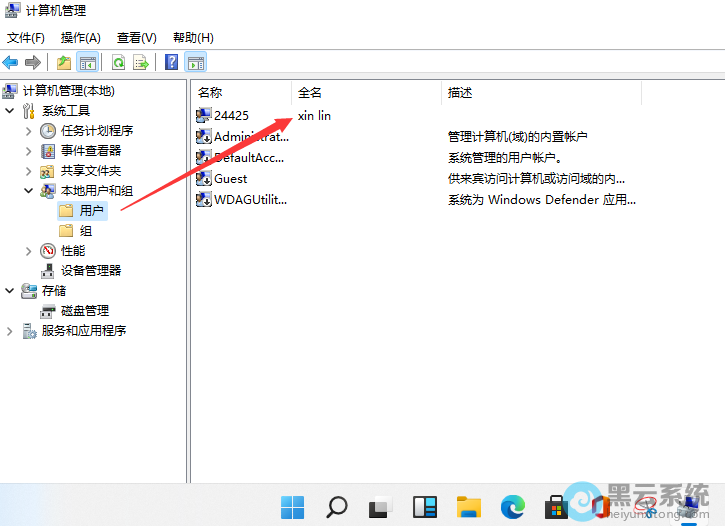725x526 pixels.
Task: Click description 系统为 Windows Defender 应用...
Action: click(x=541, y=200)
